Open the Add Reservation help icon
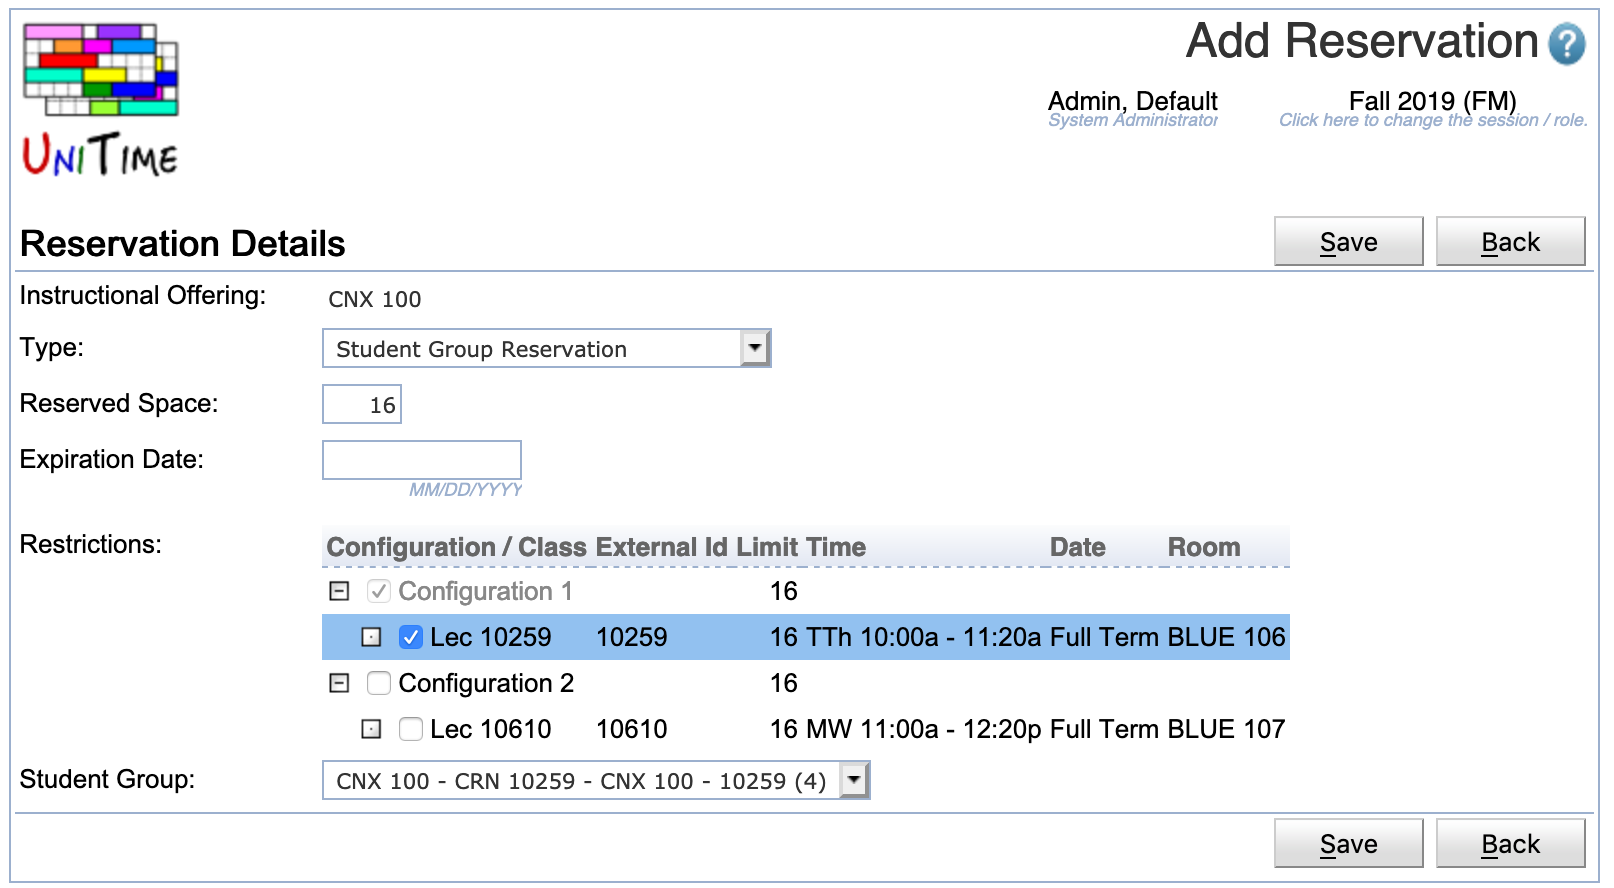Viewport: 1614px width, 888px height. (1566, 44)
